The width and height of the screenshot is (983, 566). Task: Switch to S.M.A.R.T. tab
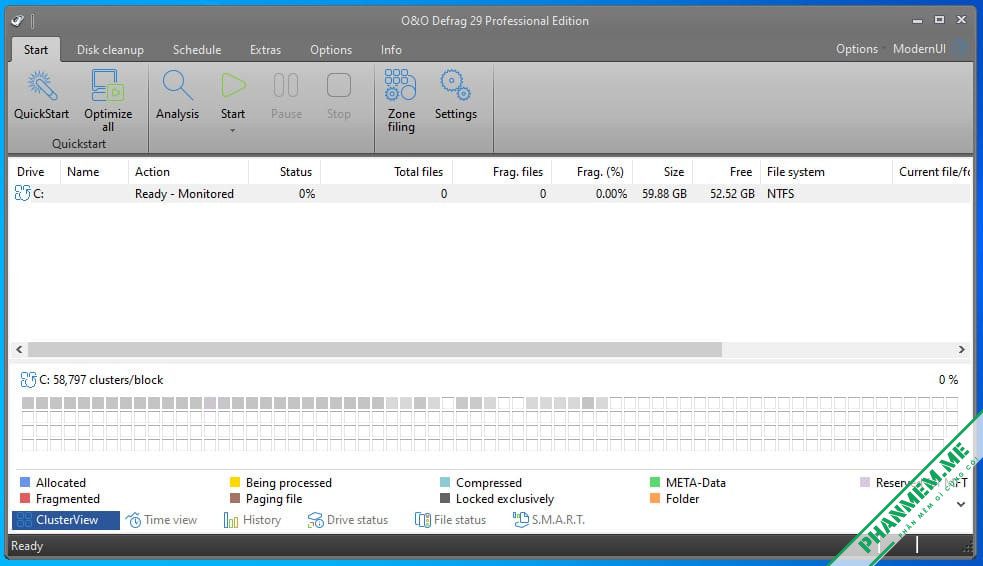tap(549, 520)
